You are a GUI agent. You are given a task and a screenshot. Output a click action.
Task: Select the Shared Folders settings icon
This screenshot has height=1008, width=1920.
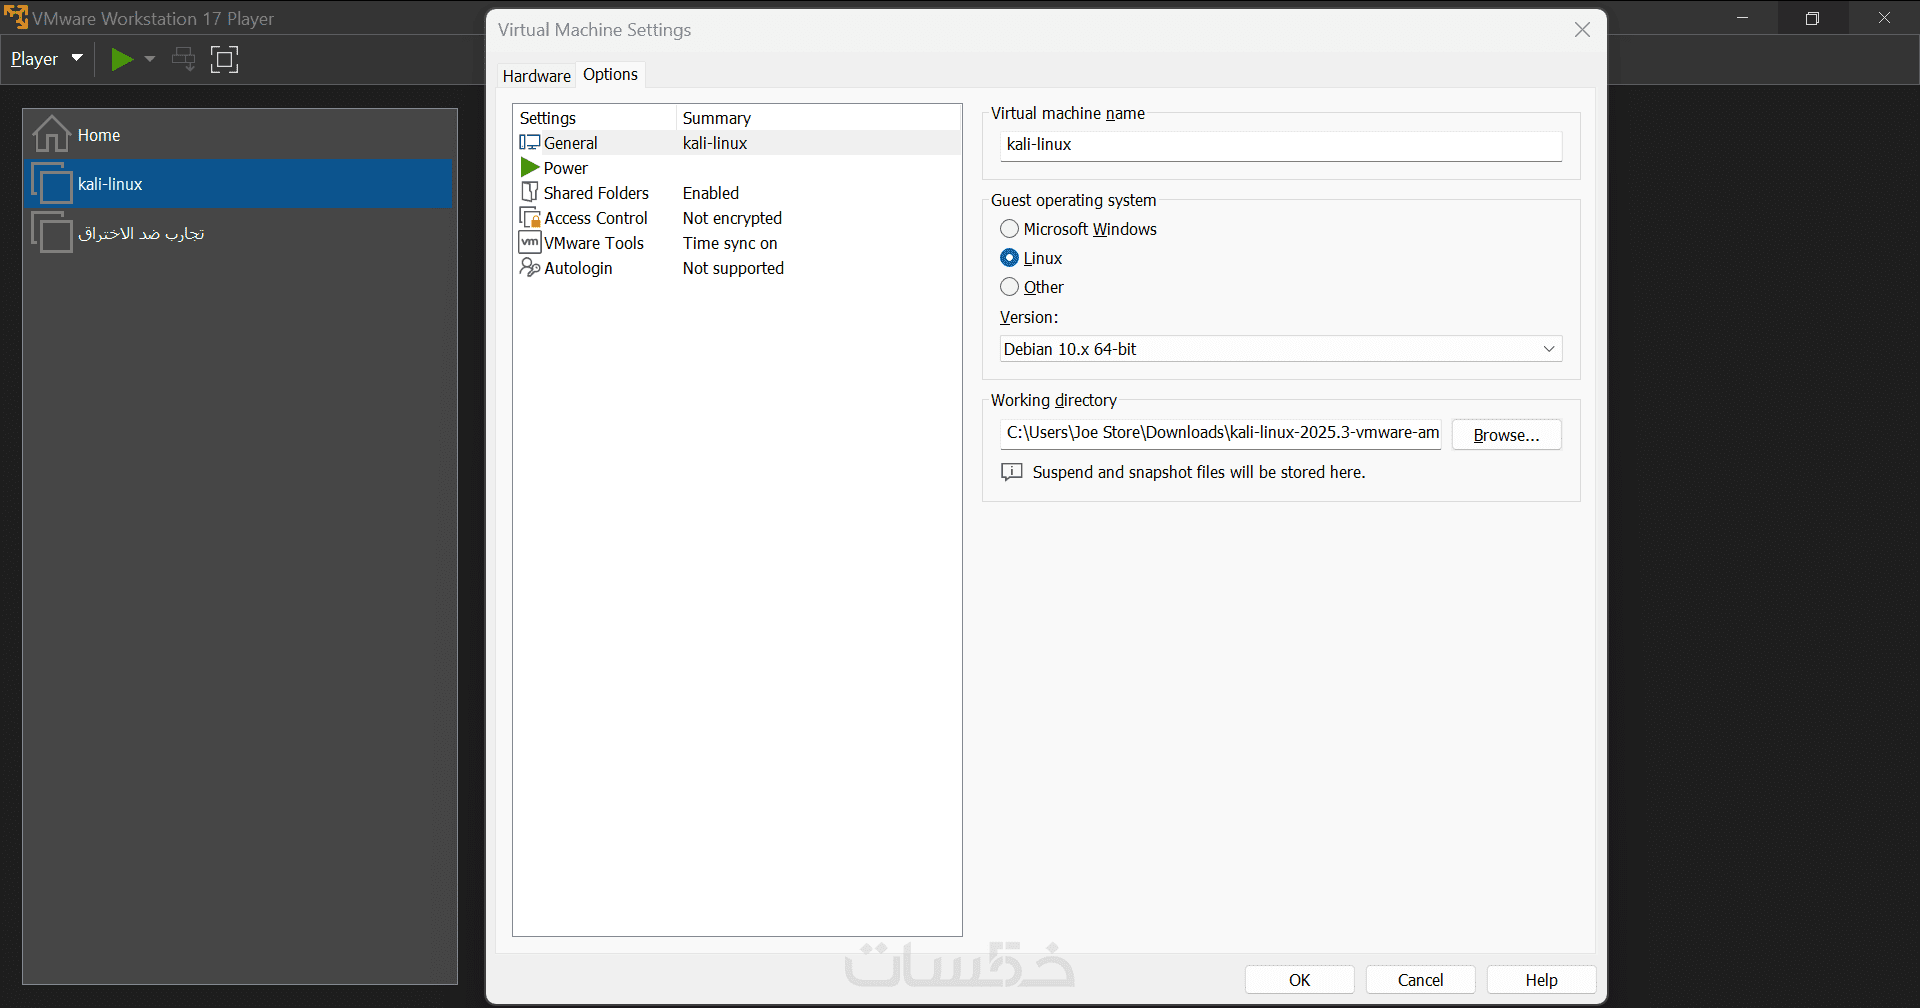530,192
